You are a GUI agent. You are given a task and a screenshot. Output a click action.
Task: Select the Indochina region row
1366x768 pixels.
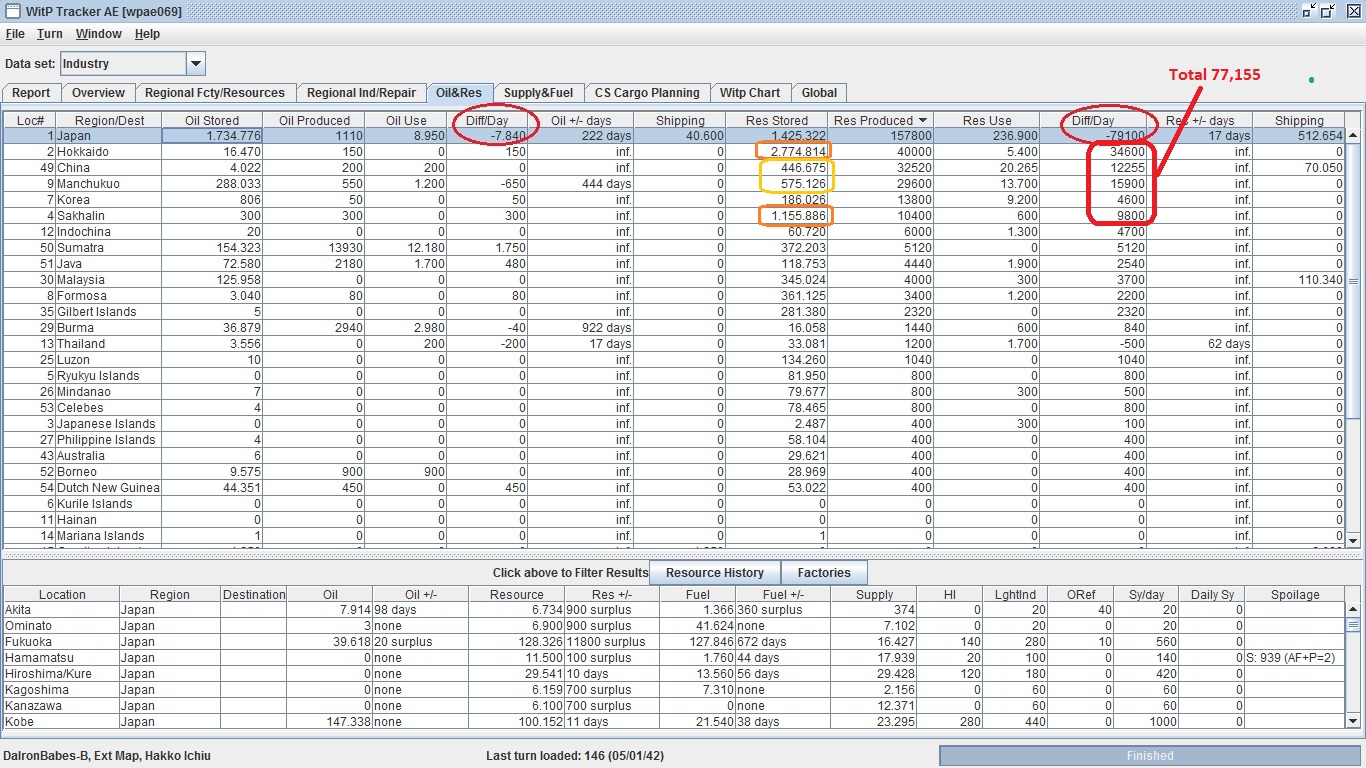click(x=674, y=232)
